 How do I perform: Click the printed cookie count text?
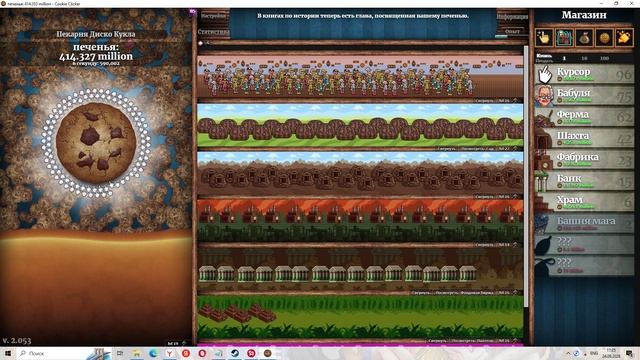[96, 52]
